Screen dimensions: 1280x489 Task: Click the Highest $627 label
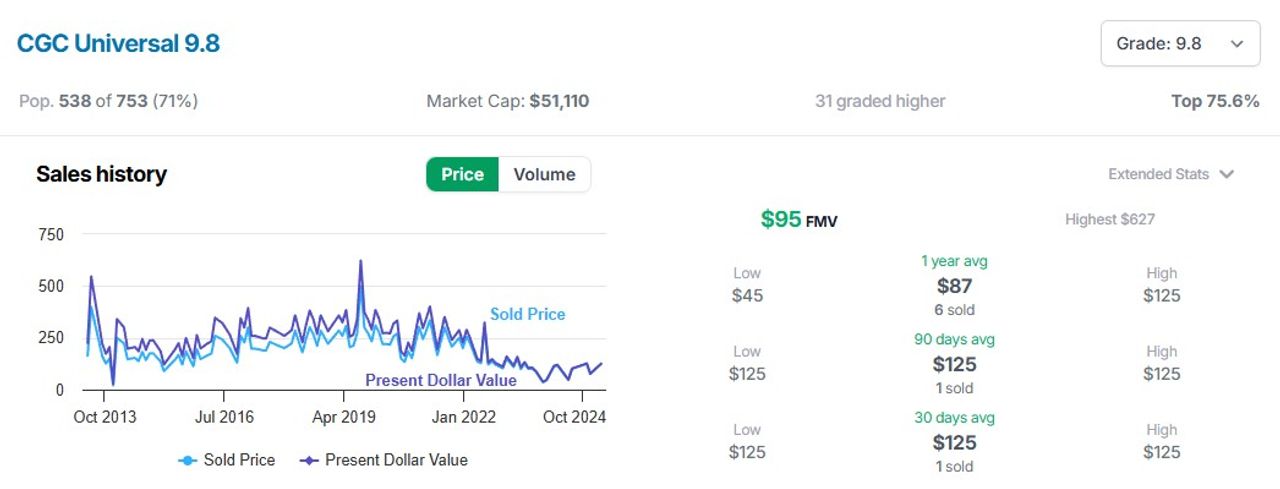[1110, 219]
